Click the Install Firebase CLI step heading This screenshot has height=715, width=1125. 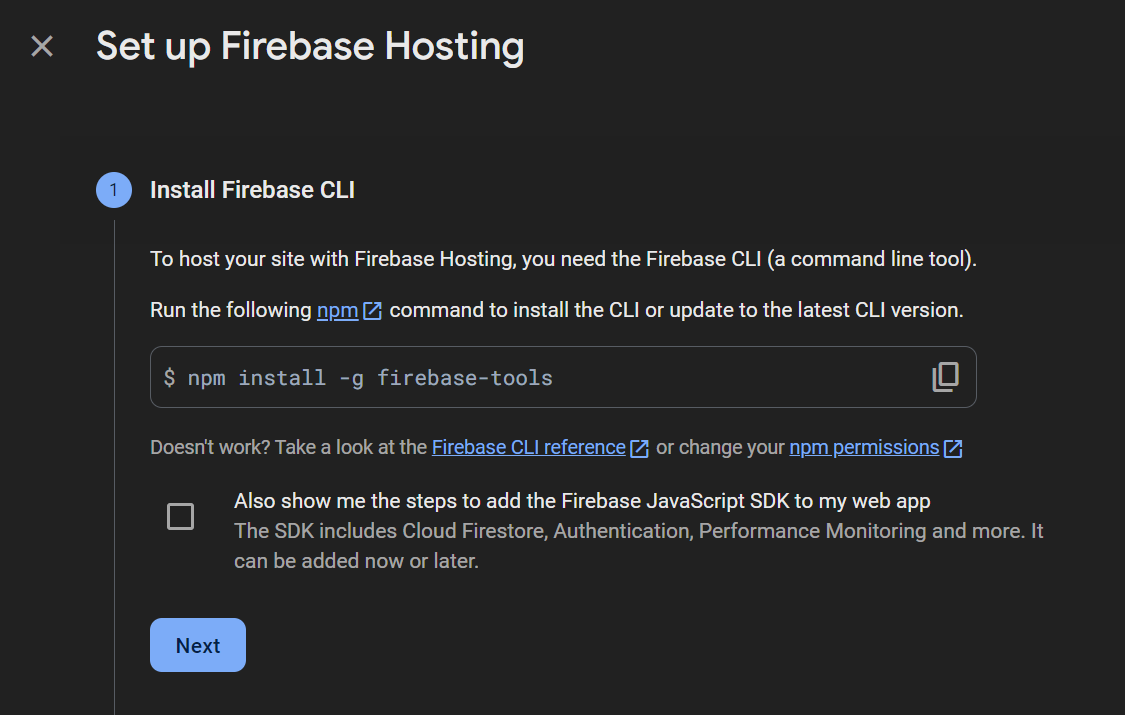253,190
